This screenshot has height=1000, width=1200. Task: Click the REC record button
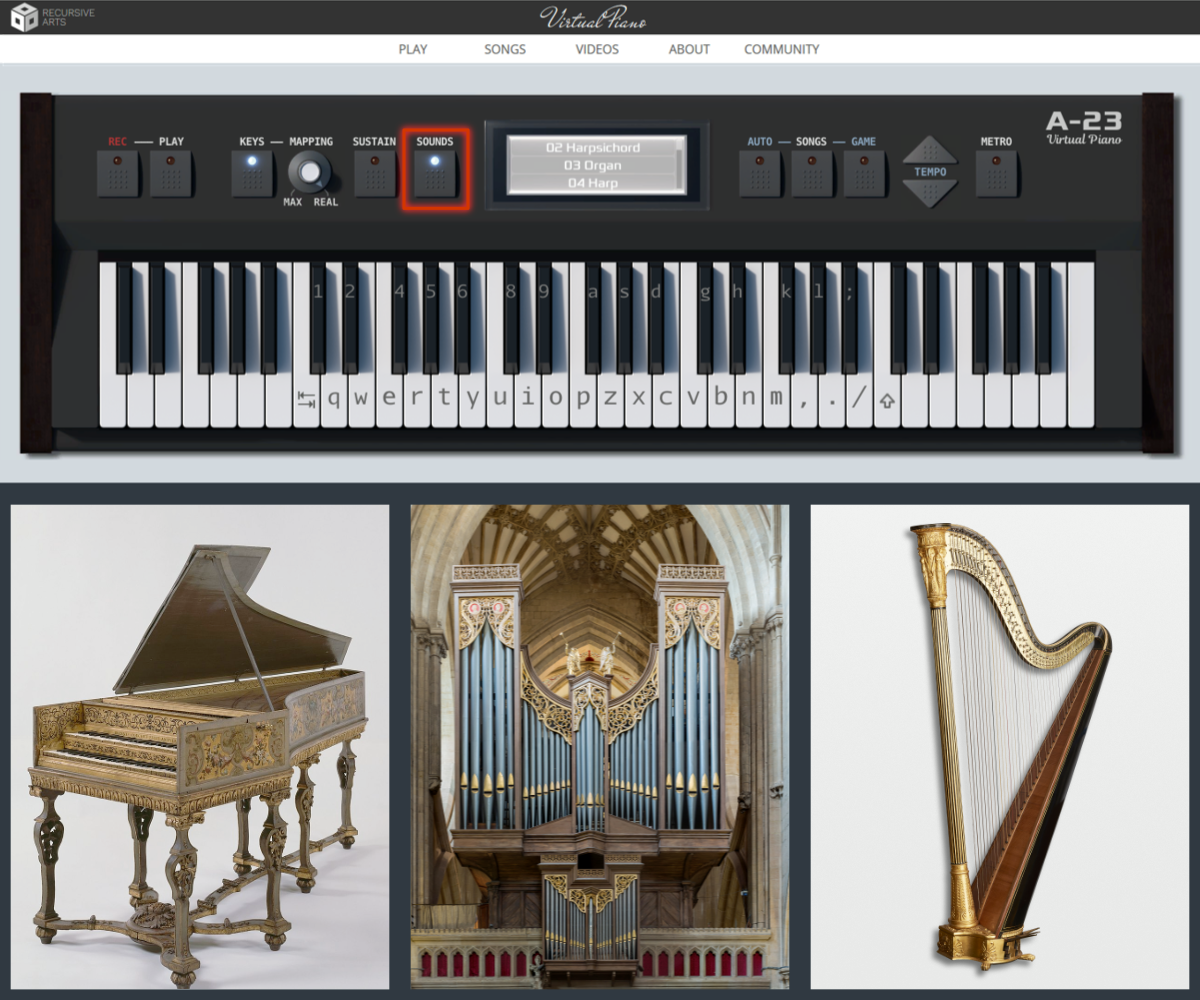tap(118, 173)
